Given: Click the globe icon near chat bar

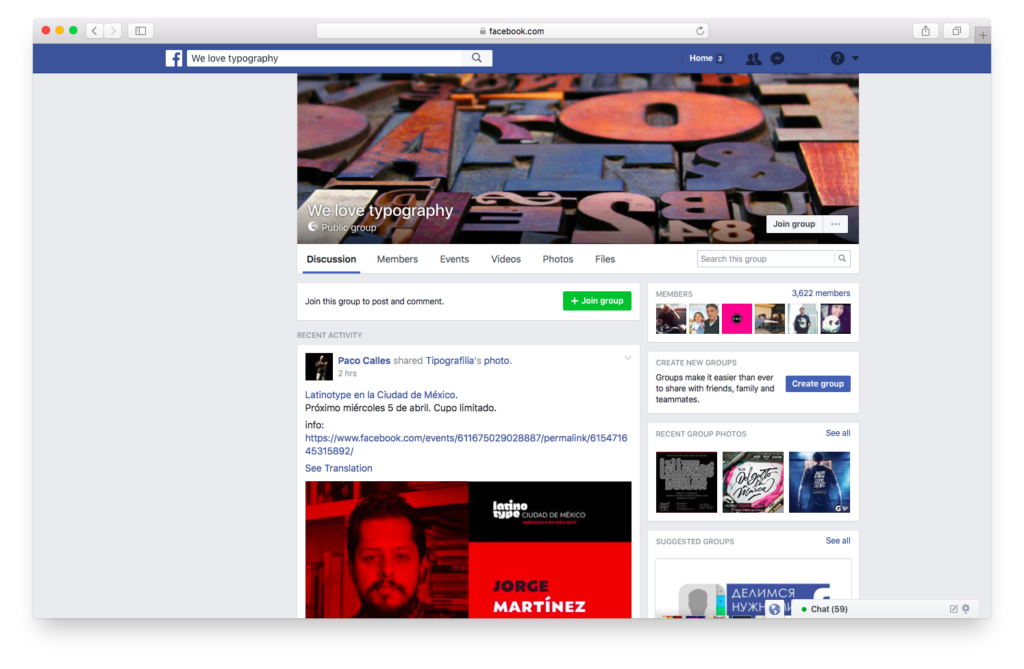Looking at the screenshot, I should [x=775, y=610].
